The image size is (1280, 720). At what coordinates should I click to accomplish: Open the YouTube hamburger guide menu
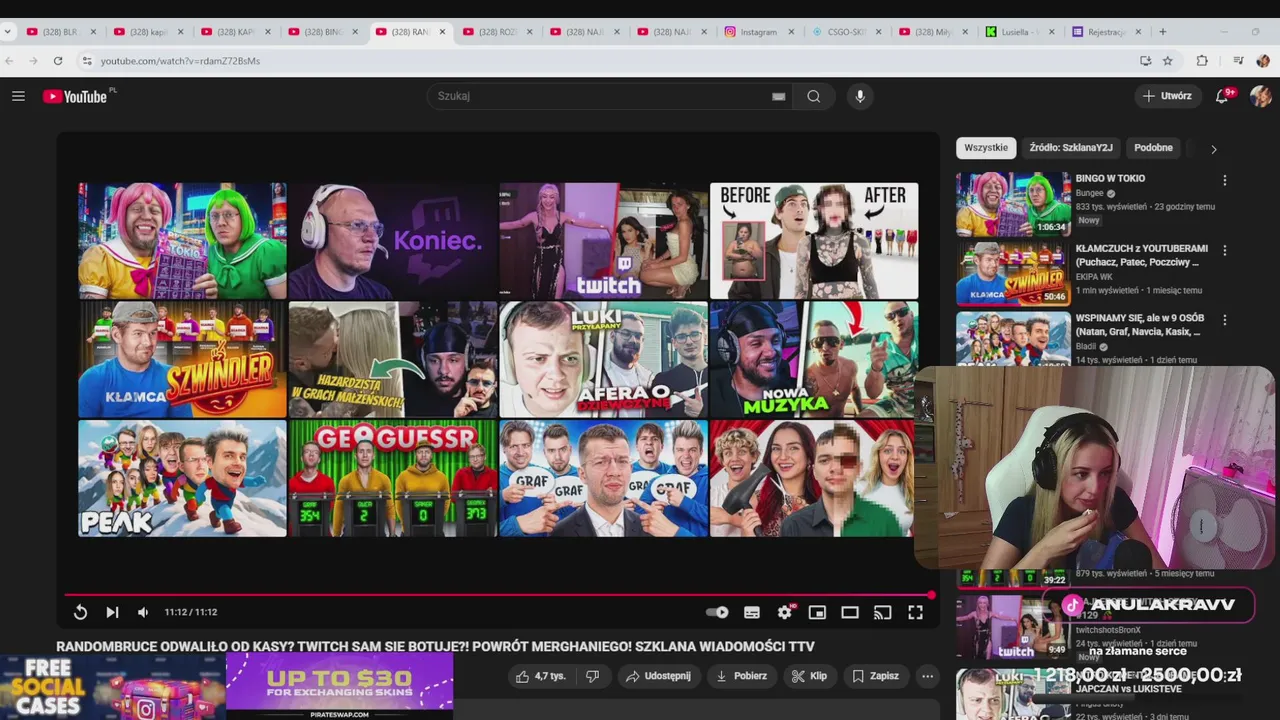click(x=18, y=96)
